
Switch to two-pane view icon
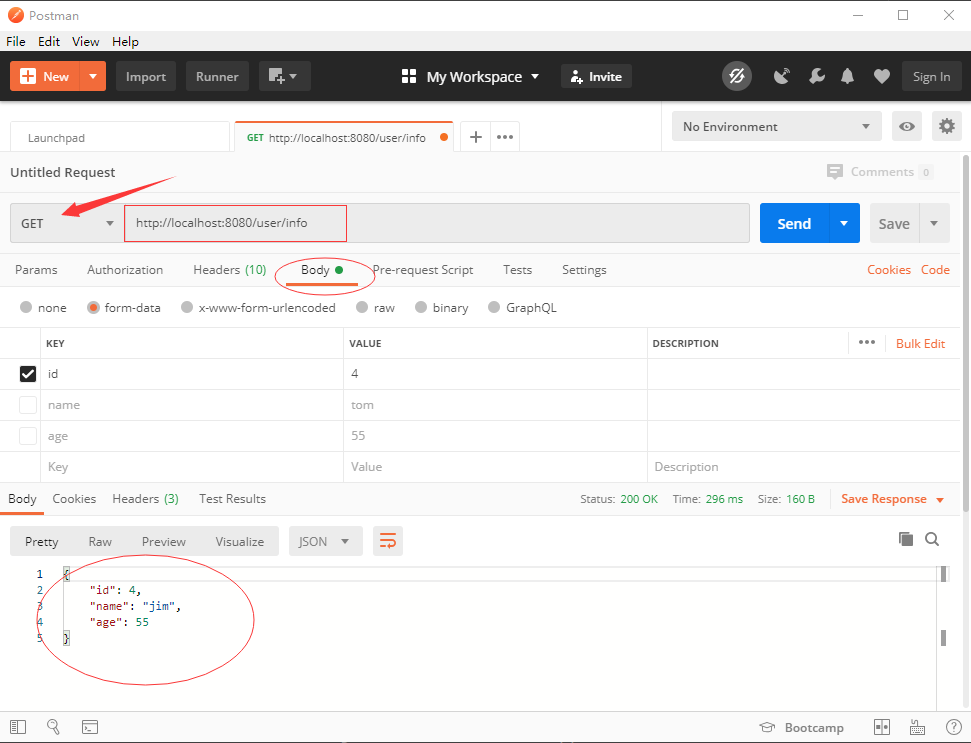pyautogui.click(x=882, y=727)
